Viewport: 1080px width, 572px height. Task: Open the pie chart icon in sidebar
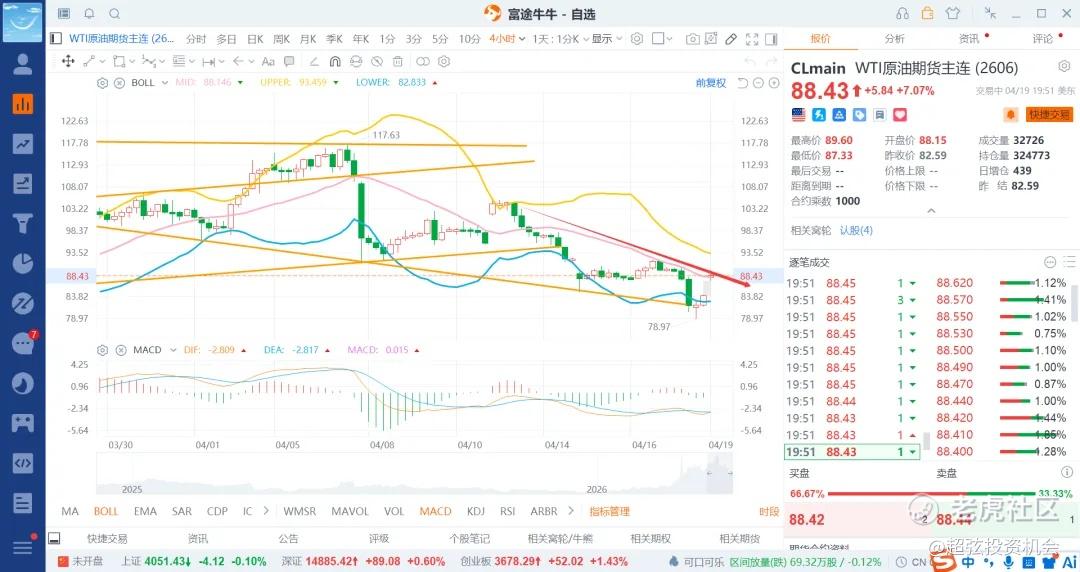click(x=23, y=263)
